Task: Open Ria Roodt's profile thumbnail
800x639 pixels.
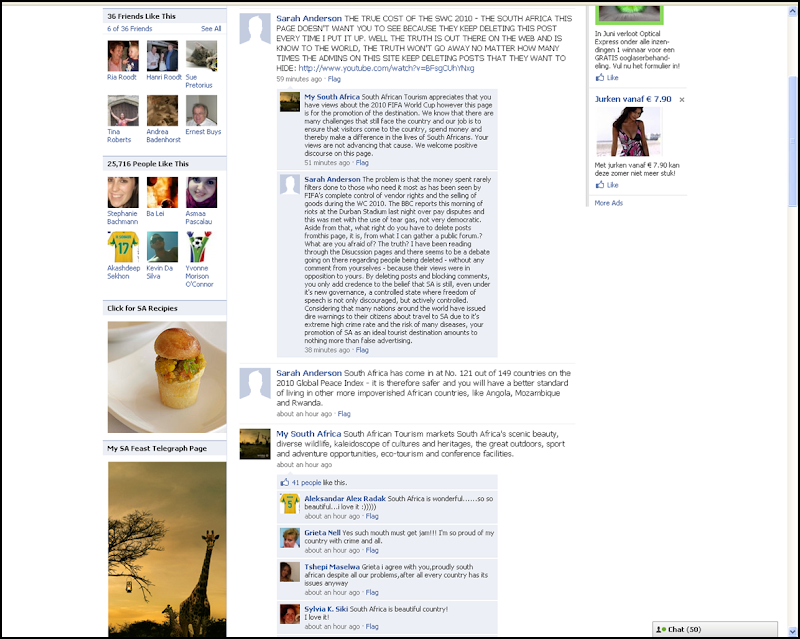Action: click(123, 56)
